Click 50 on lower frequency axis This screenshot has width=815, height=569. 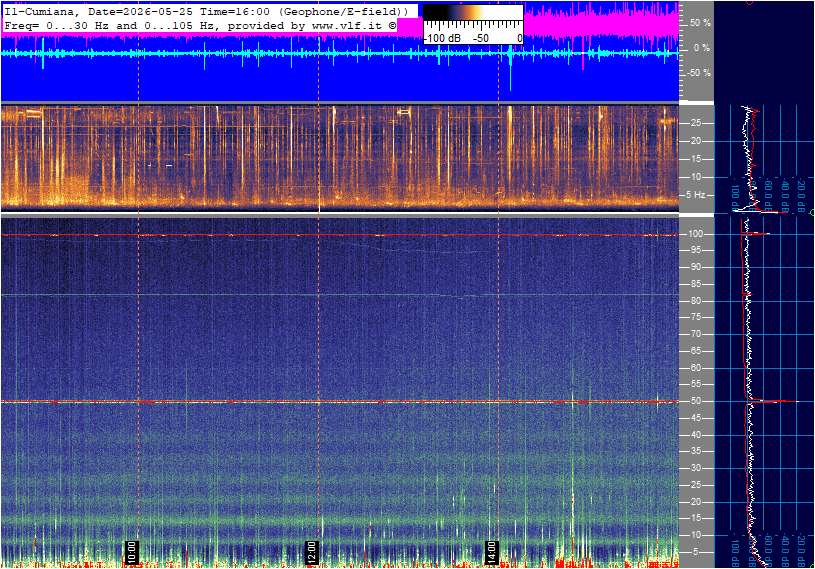pos(695,401)
